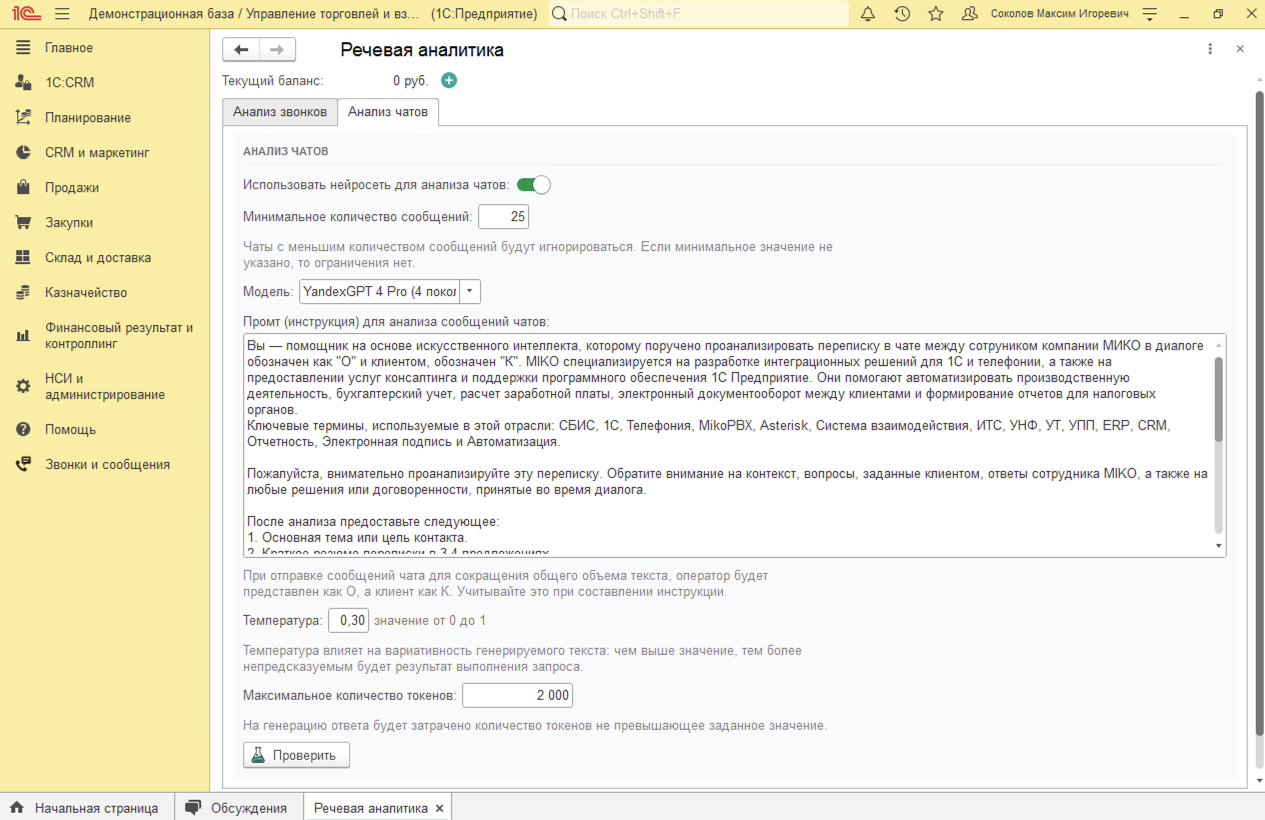The width and height of the screenshot is (1265, 820).
Task: Toggle neural network chat analysis switch
Action: coord(533,185)
